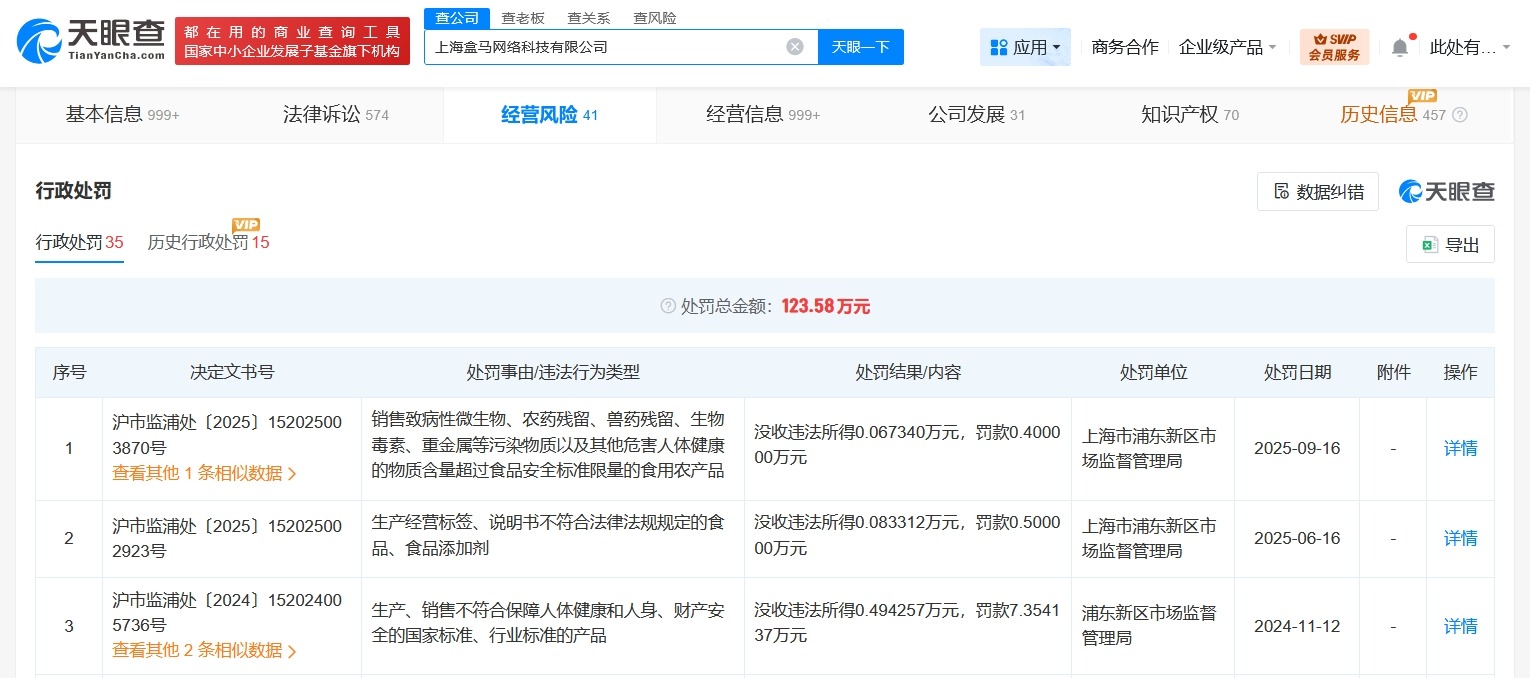Click the question mark beside 处罚总金额
The height and width of the screenshot is (678, 1530).
pyautogui.click(x=666, y=306)
